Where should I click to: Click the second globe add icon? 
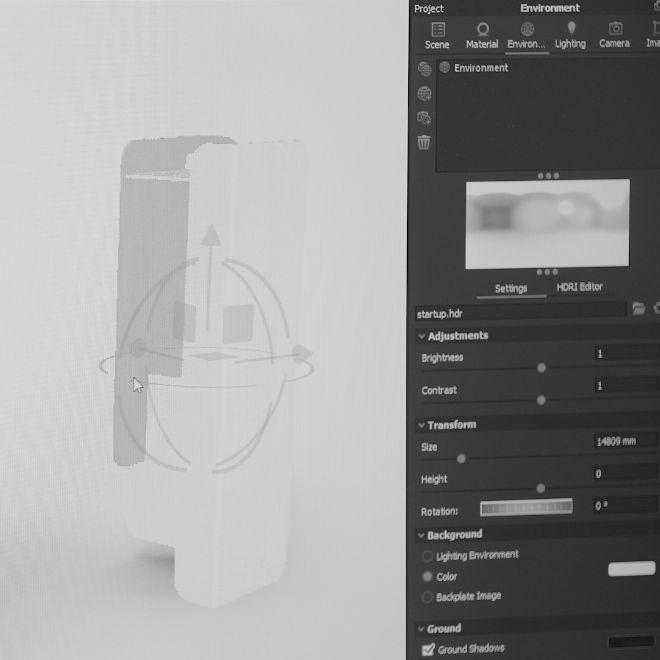424,93
